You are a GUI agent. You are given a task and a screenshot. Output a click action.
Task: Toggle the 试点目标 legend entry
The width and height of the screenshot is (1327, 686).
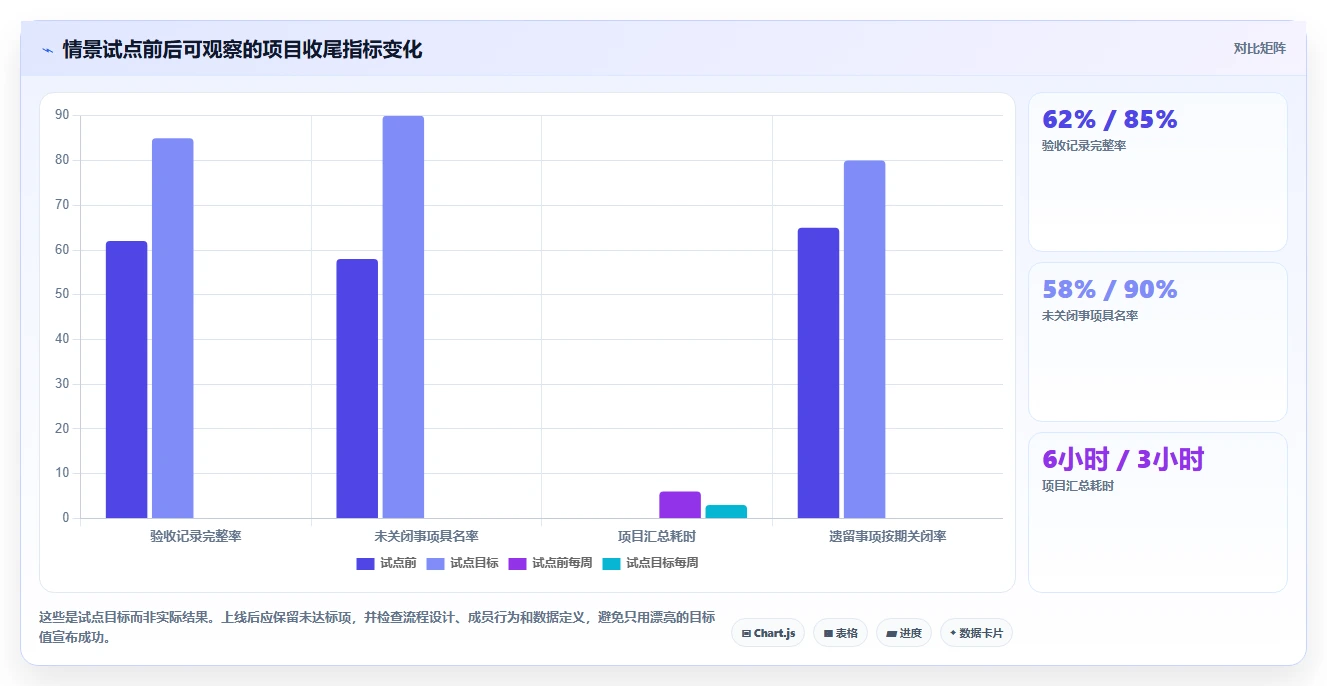coord(462,563)
